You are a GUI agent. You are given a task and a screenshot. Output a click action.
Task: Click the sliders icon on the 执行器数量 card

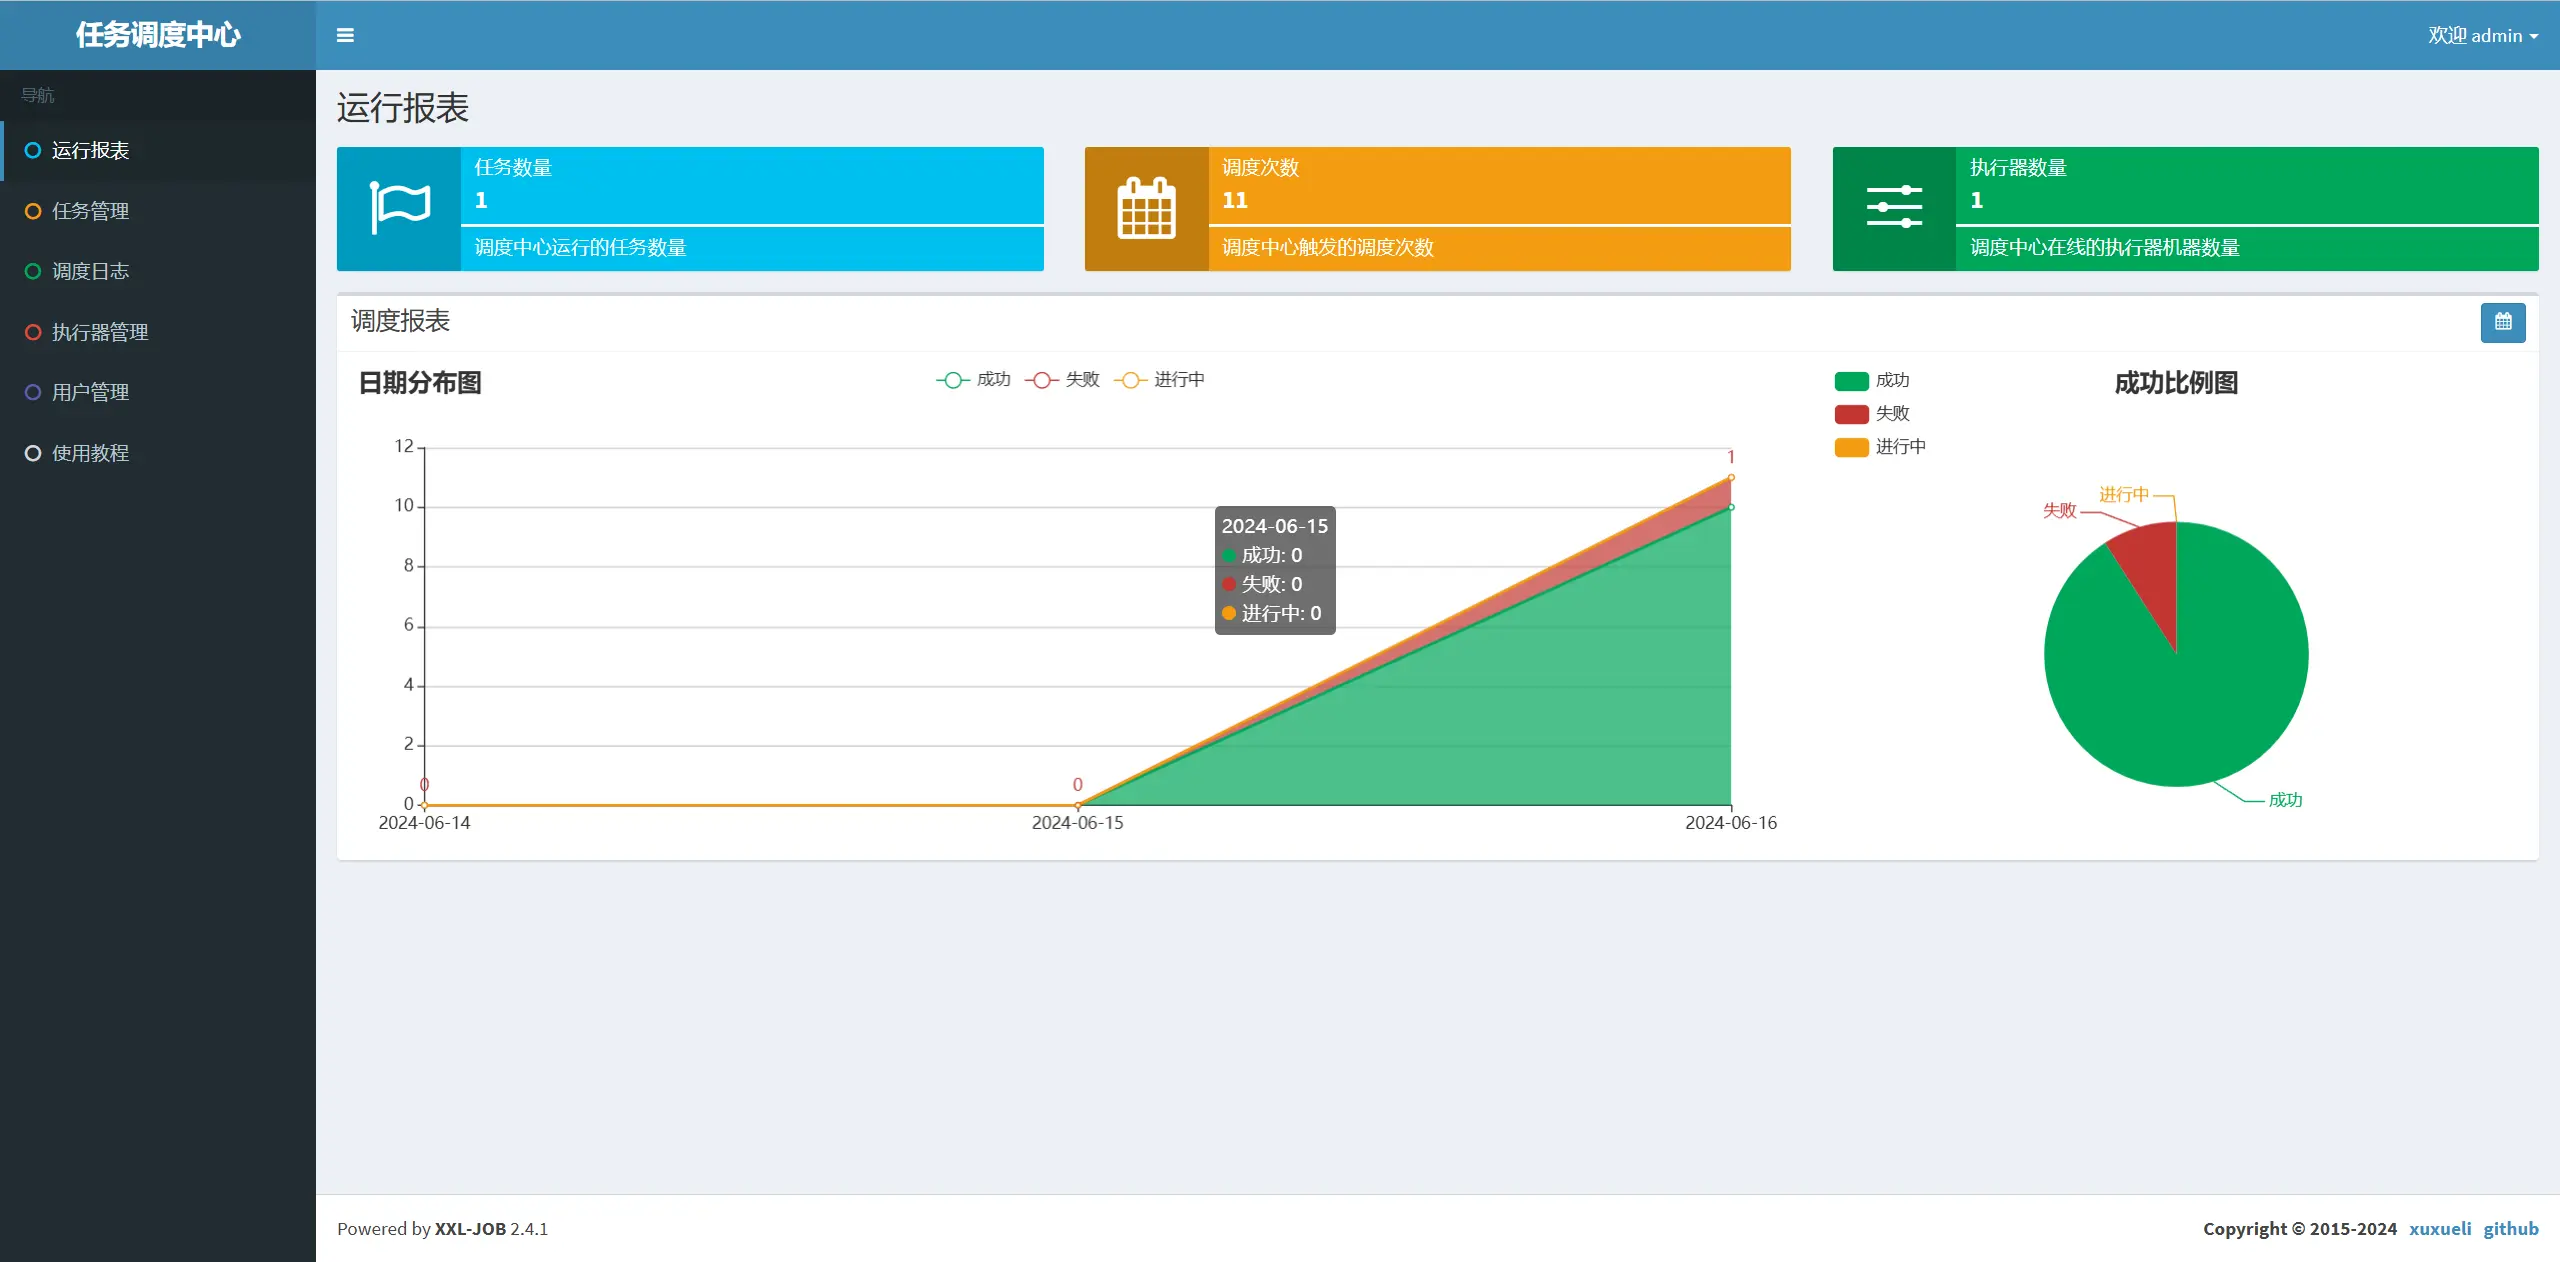1894,208
